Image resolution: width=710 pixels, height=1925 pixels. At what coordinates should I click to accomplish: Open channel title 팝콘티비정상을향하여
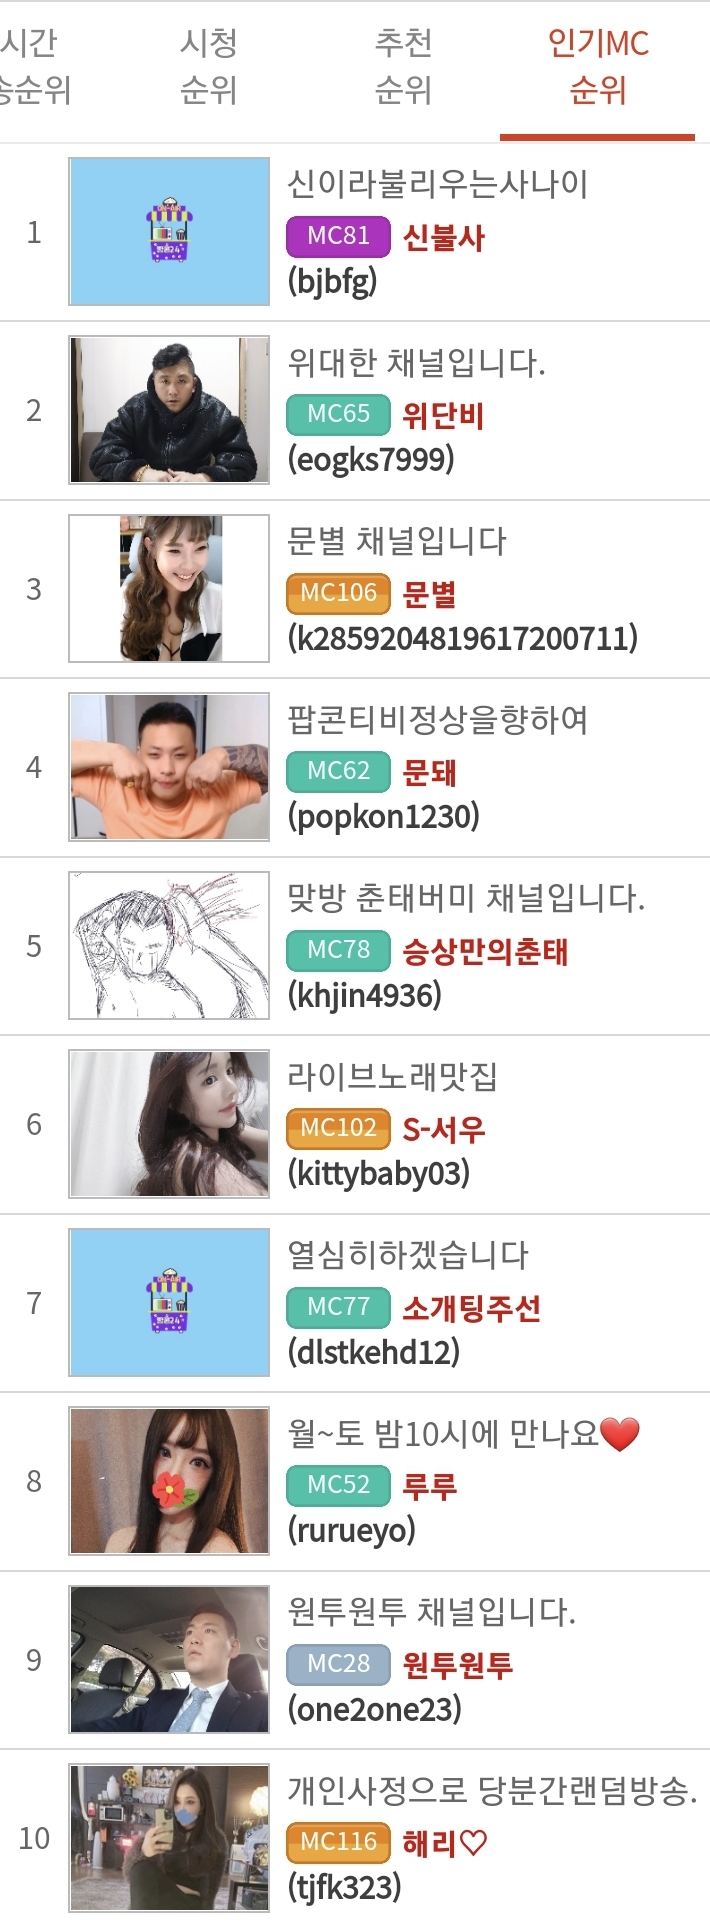click(438, 720)
